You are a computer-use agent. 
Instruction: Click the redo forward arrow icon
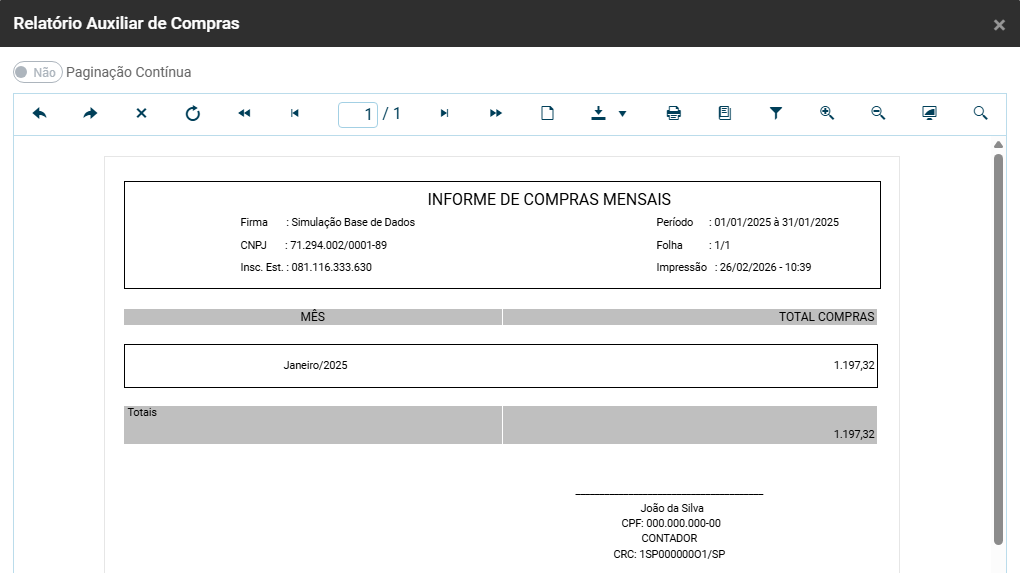pyautogui.click(x=90, y=114)
